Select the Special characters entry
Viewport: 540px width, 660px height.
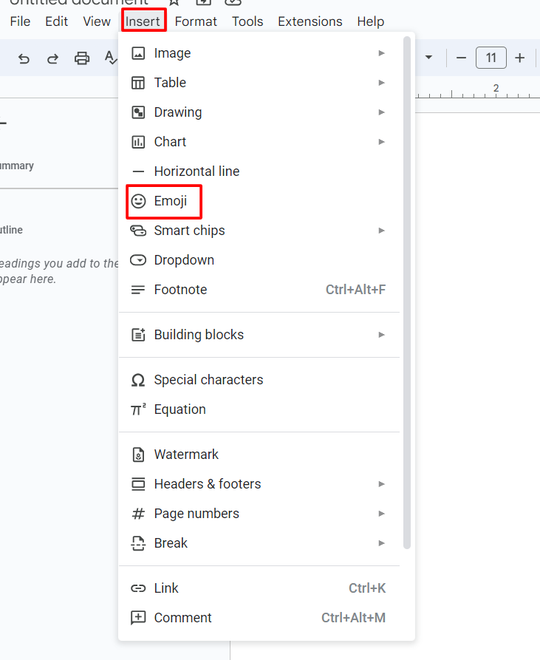point(259,380)
